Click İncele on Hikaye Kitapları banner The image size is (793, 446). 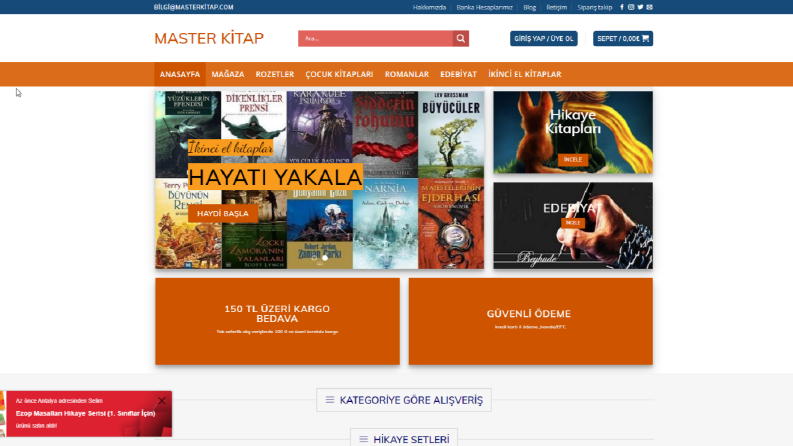coord(573,159)
